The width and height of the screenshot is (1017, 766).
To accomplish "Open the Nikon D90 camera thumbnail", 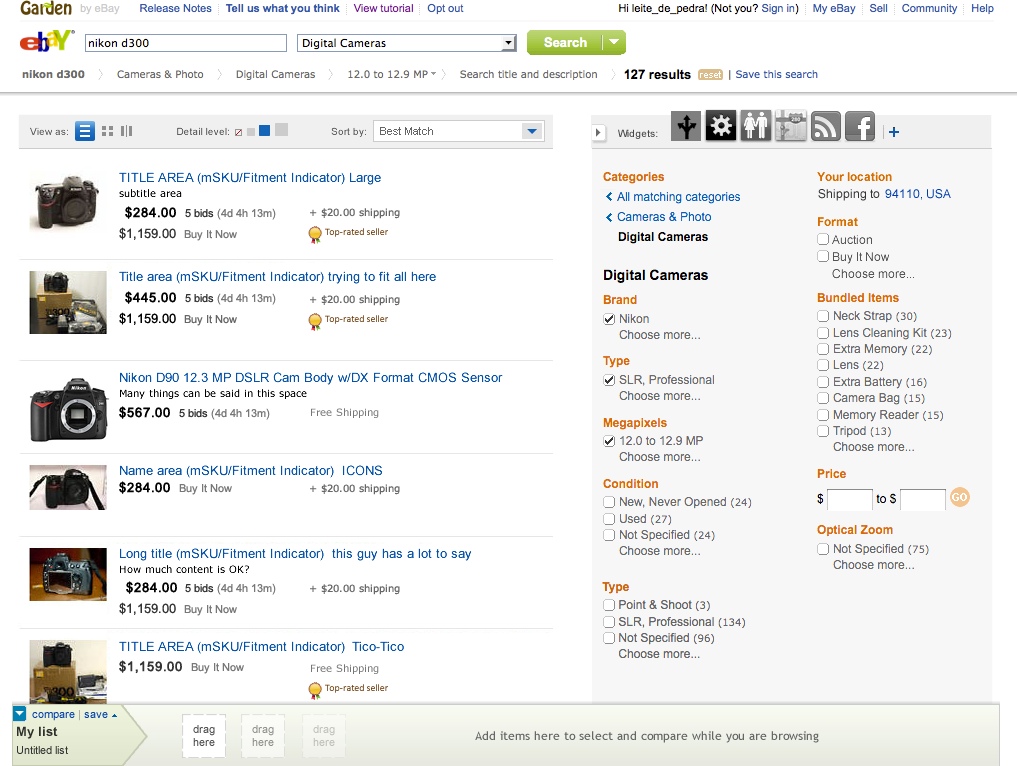I will tap(68, 409).
